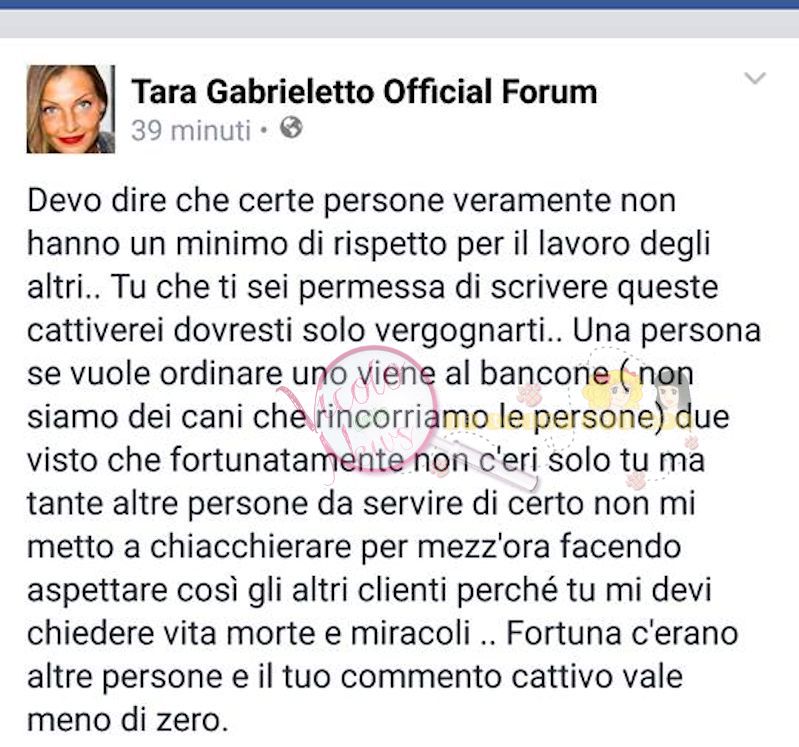Select the blue Facebook header bar
The height and width of the screenshot is (747, 799).
(400, 4)
